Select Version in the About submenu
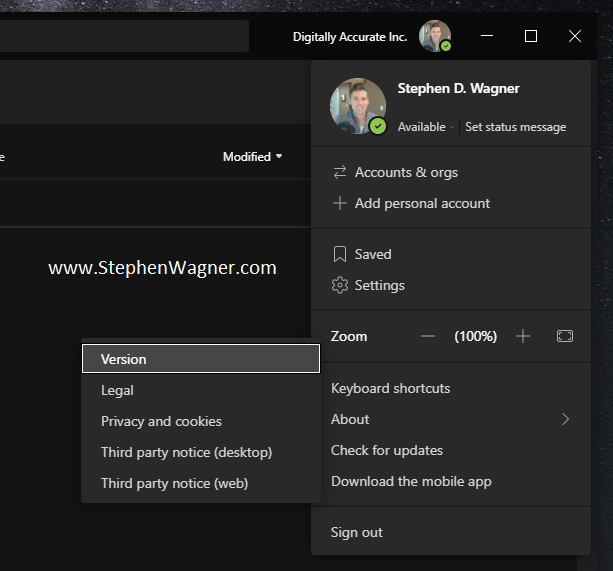The image size is (613, 571). (201, 359)
